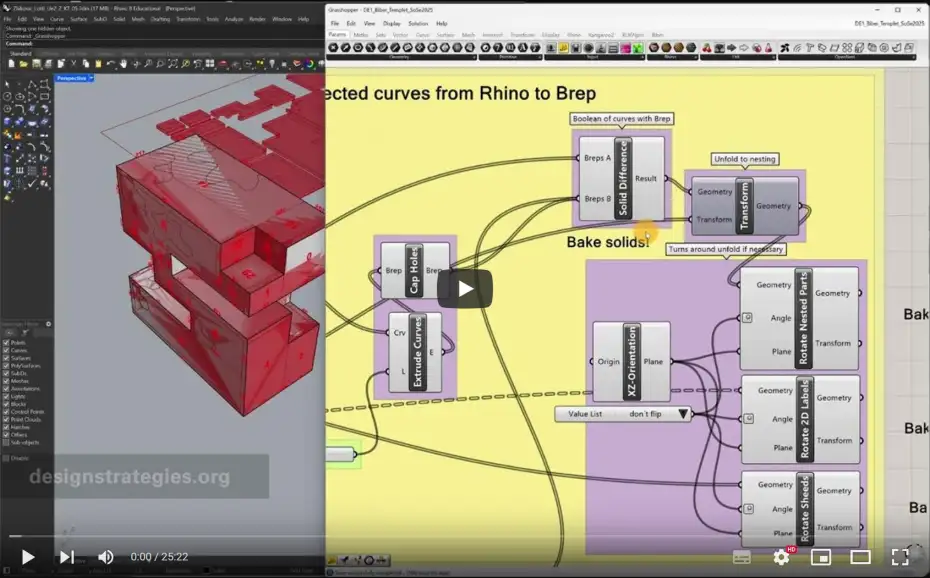Click the Solid Difference component
Screen dimensions: 930x578
click(622, 178)
